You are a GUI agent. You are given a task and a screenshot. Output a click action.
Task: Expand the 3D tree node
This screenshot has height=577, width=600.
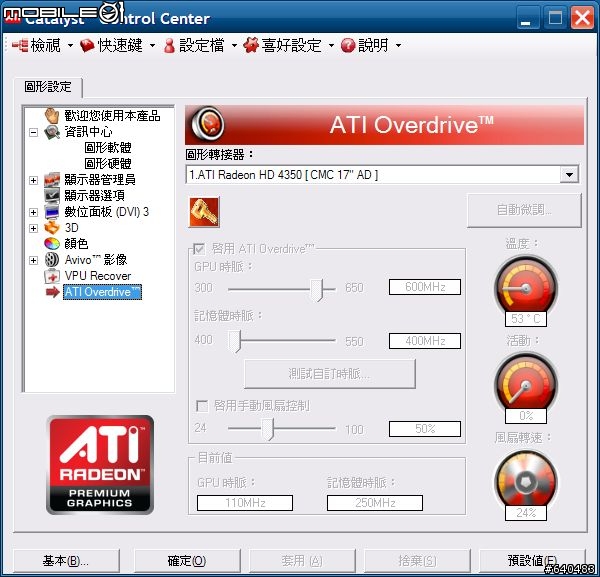coord(34,228)
